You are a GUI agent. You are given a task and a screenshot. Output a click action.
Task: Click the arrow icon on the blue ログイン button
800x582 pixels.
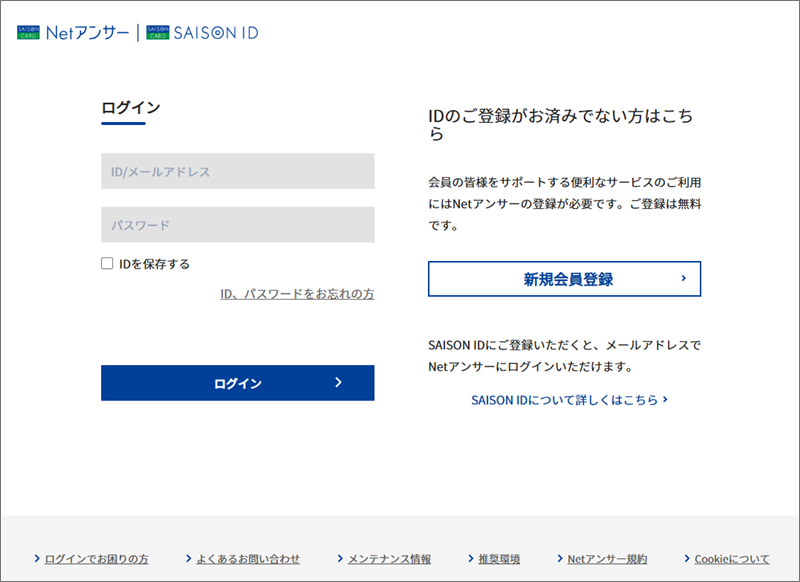pyautogui.click(x=338, y=383)
